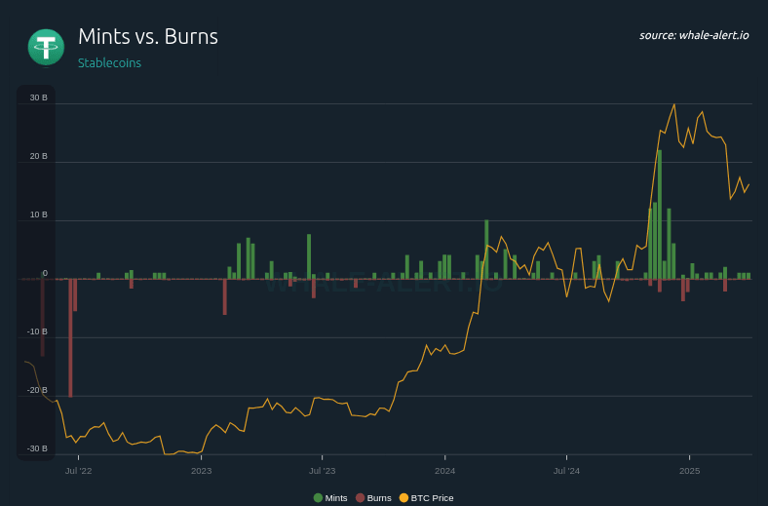This screenshot has height=506, width=768.
Task: Click the green Mints legend dot
Action: click(x=318, y=498)
